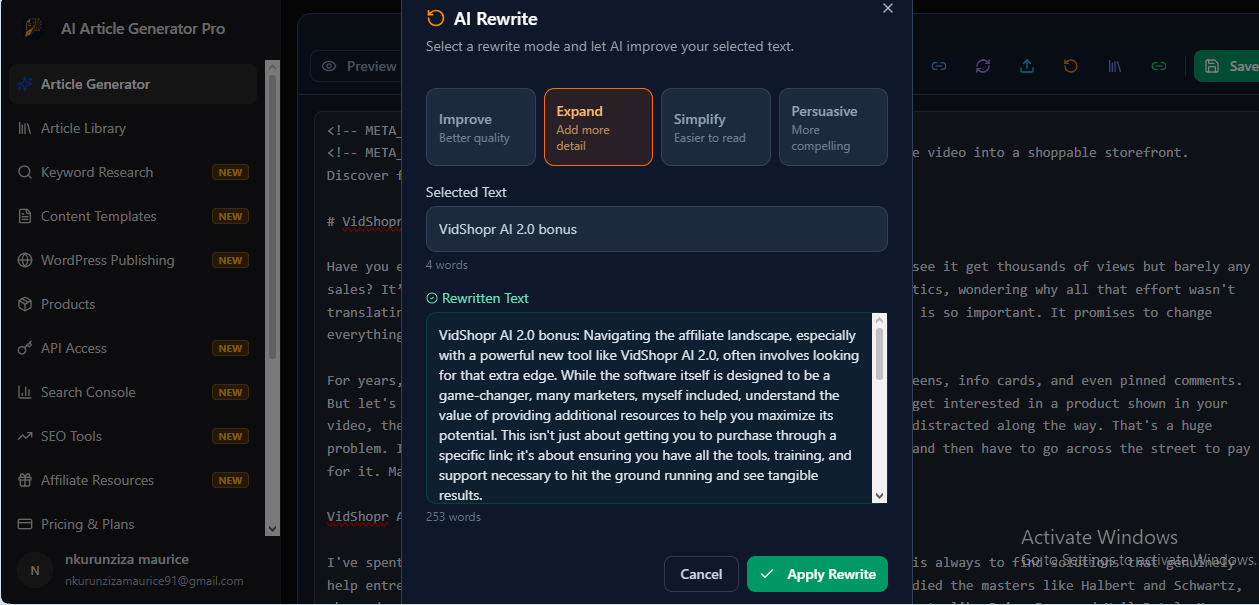
Task: Click the '4 words' count text
Action: click(447, 265)
